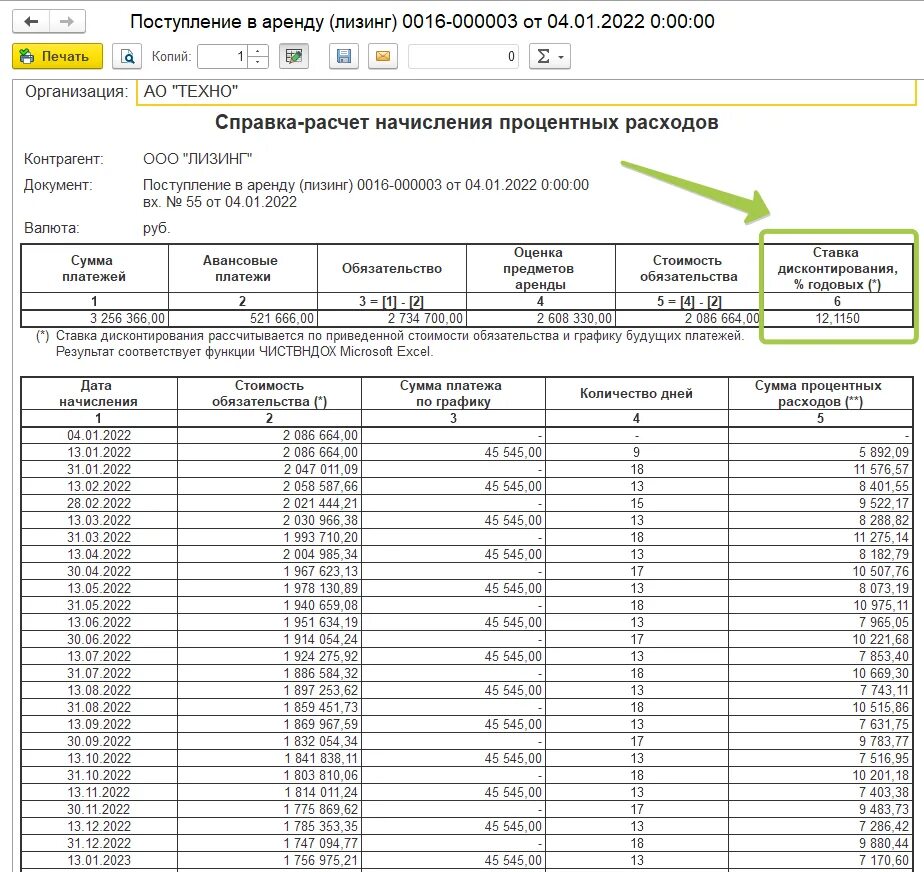Select liability value 1 967 623,13
The height and width of the screenshot is (872, 924).
click(269, 572)
